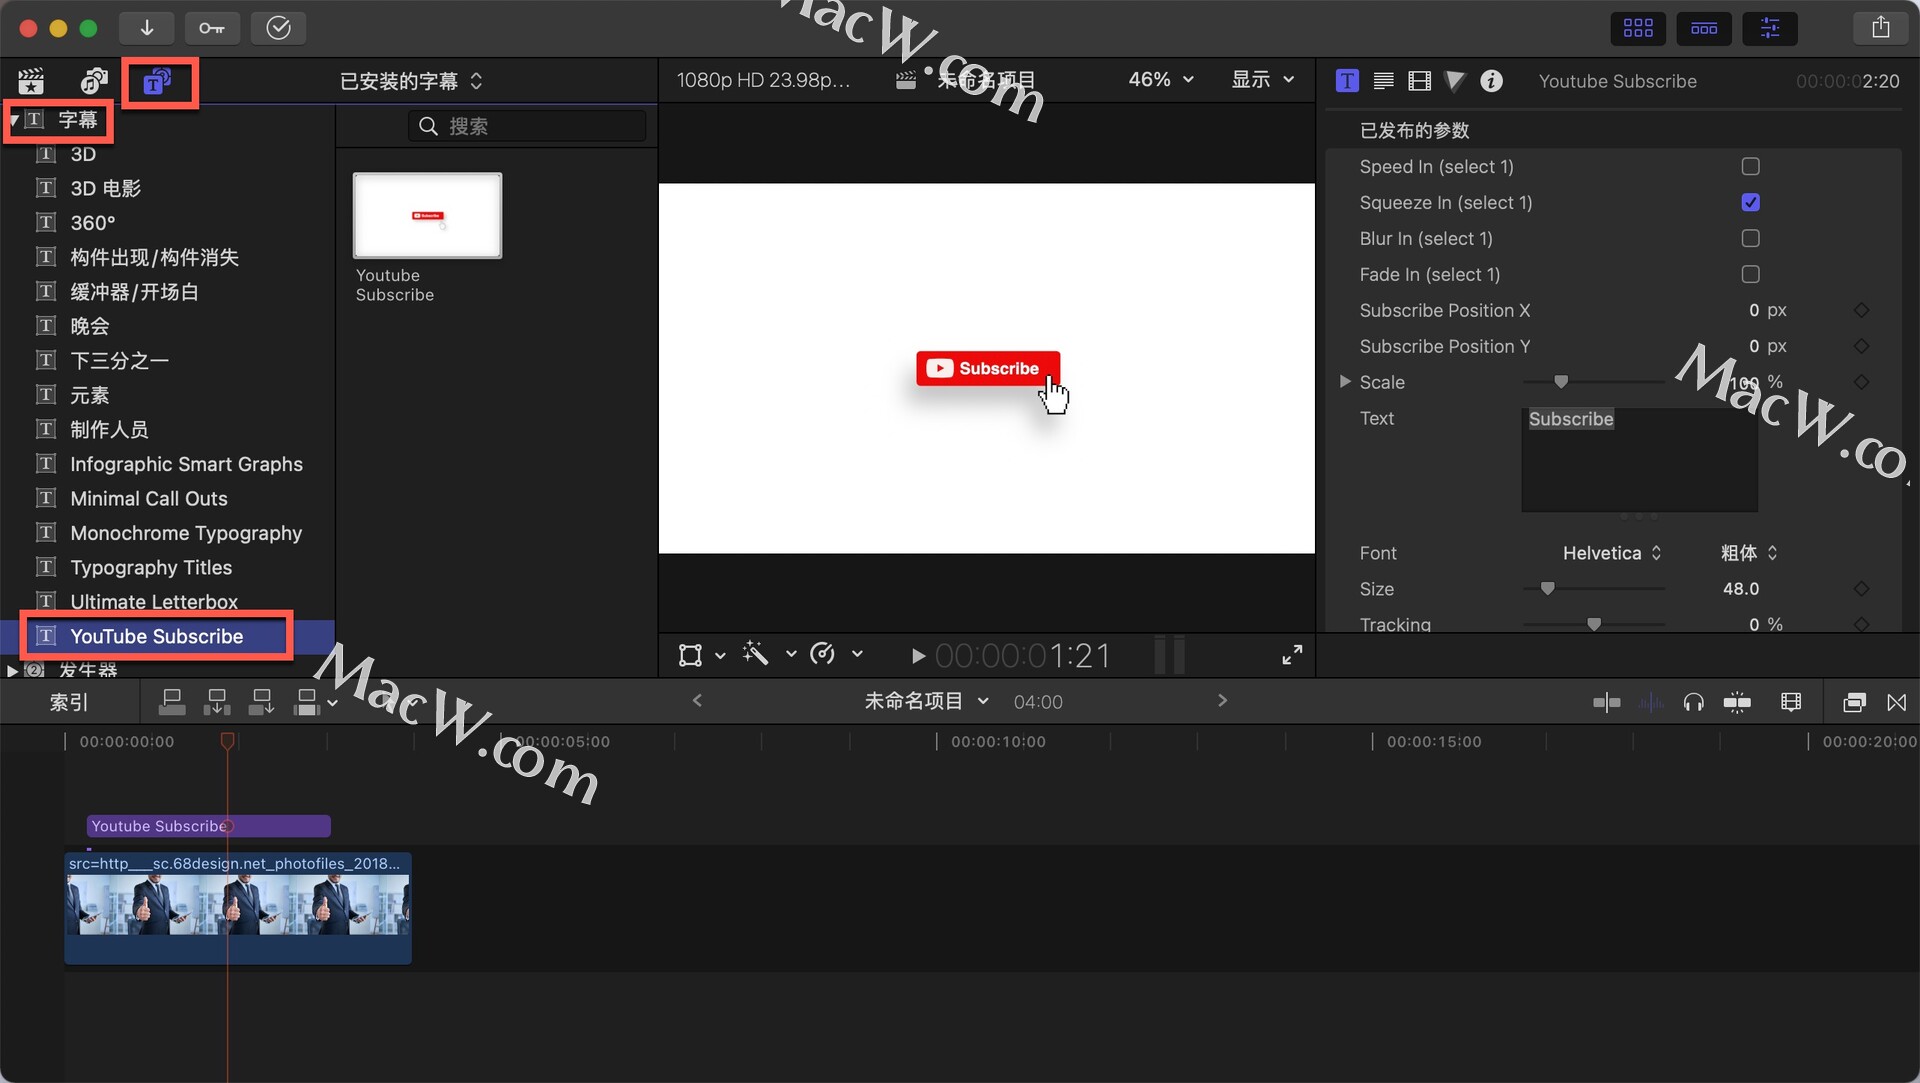1920x1083 pixels.
Task: Show the libraries sidebar clapper icon
Action: [x=31, y=81]
